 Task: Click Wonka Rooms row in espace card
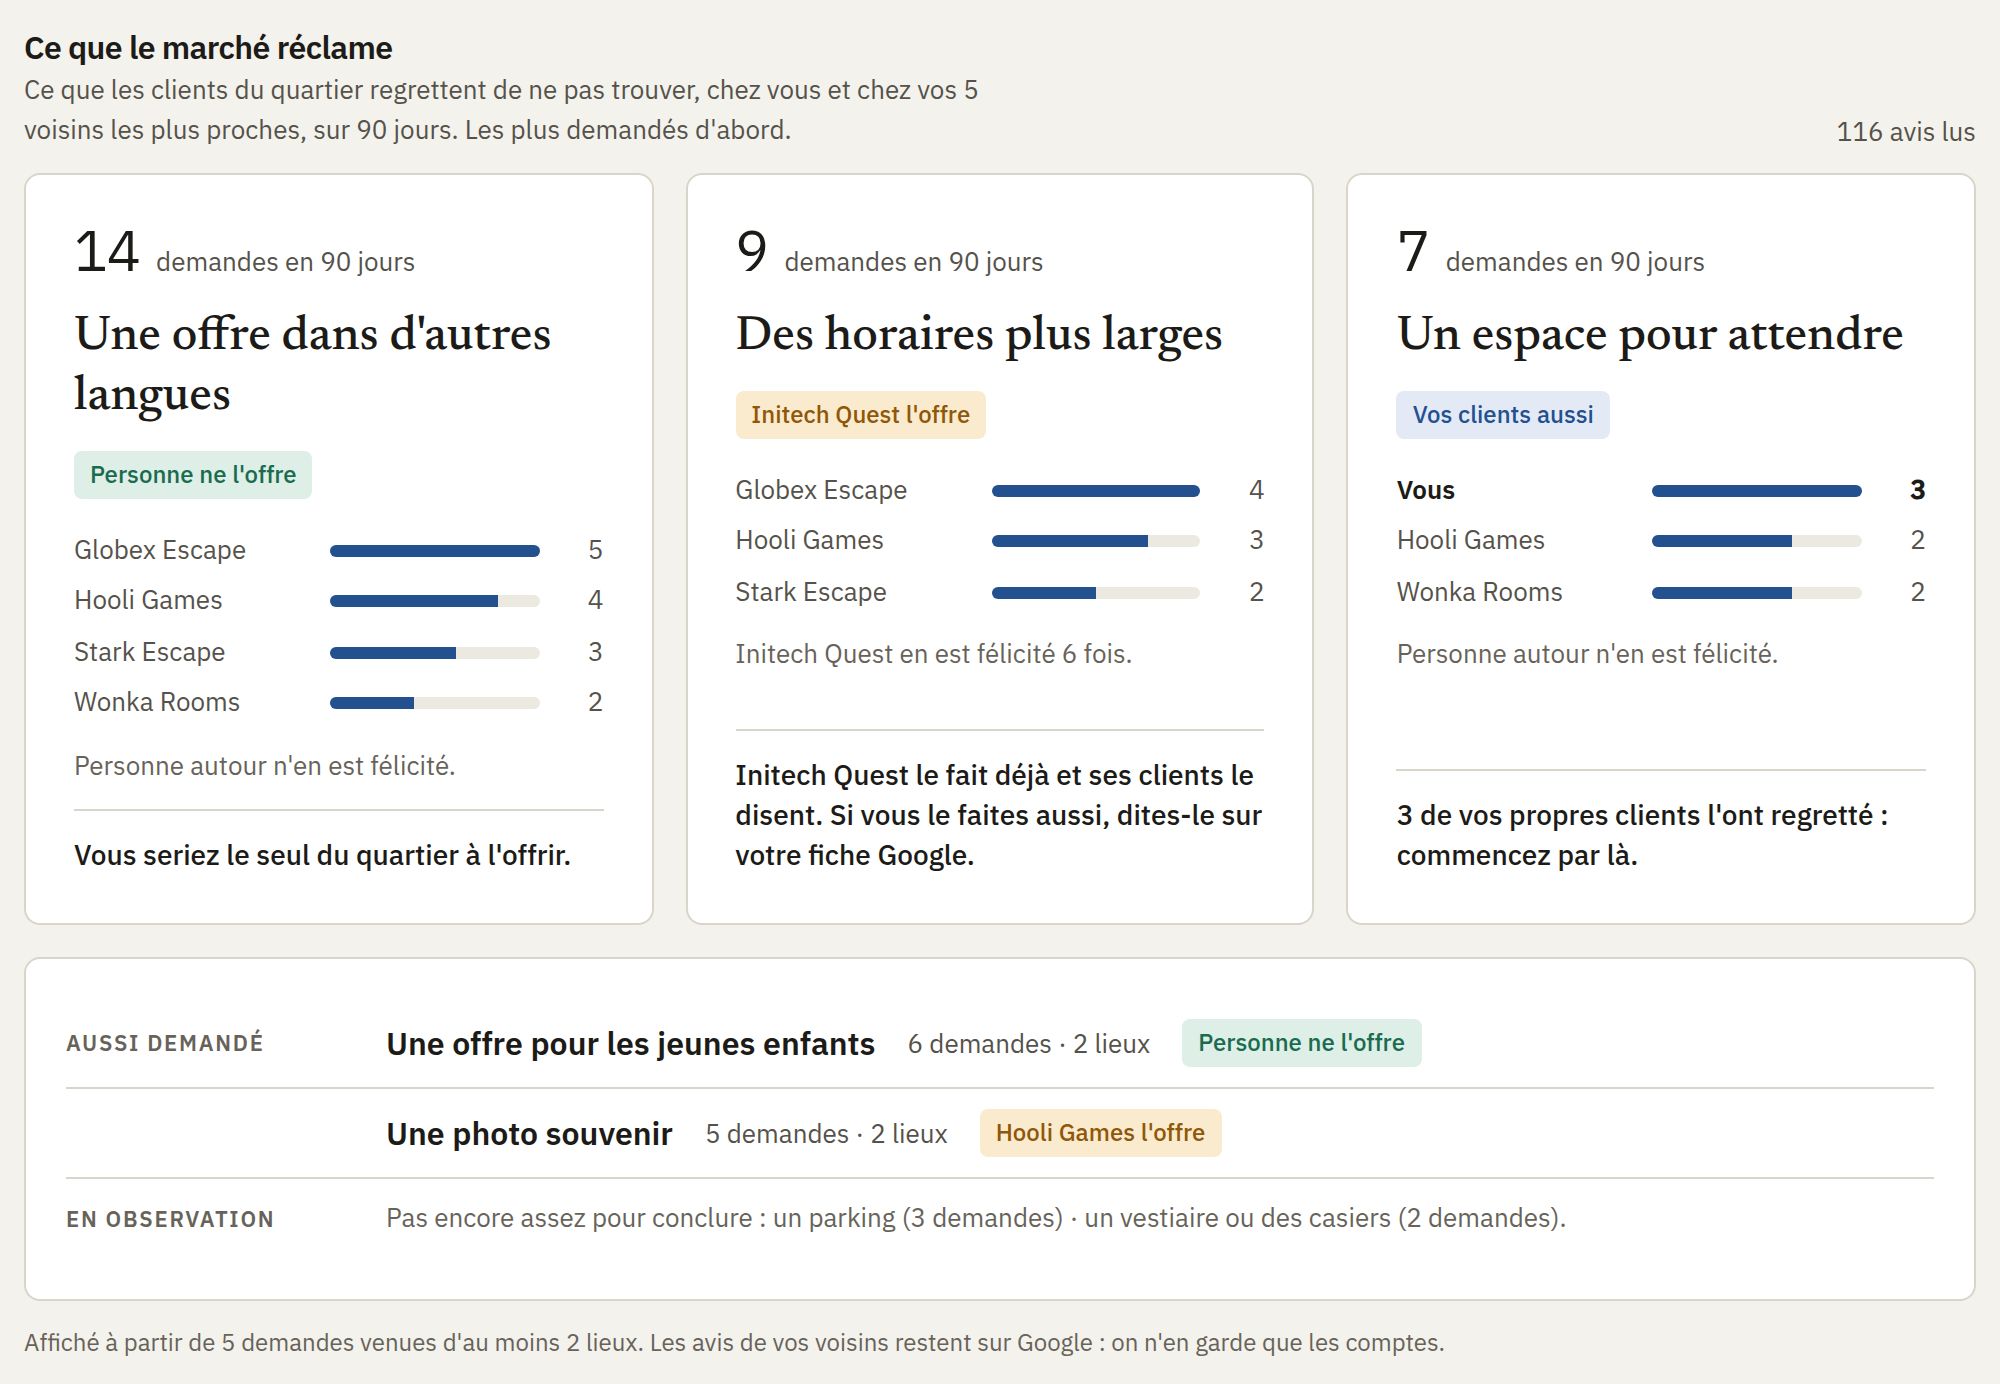point(1661,592)
